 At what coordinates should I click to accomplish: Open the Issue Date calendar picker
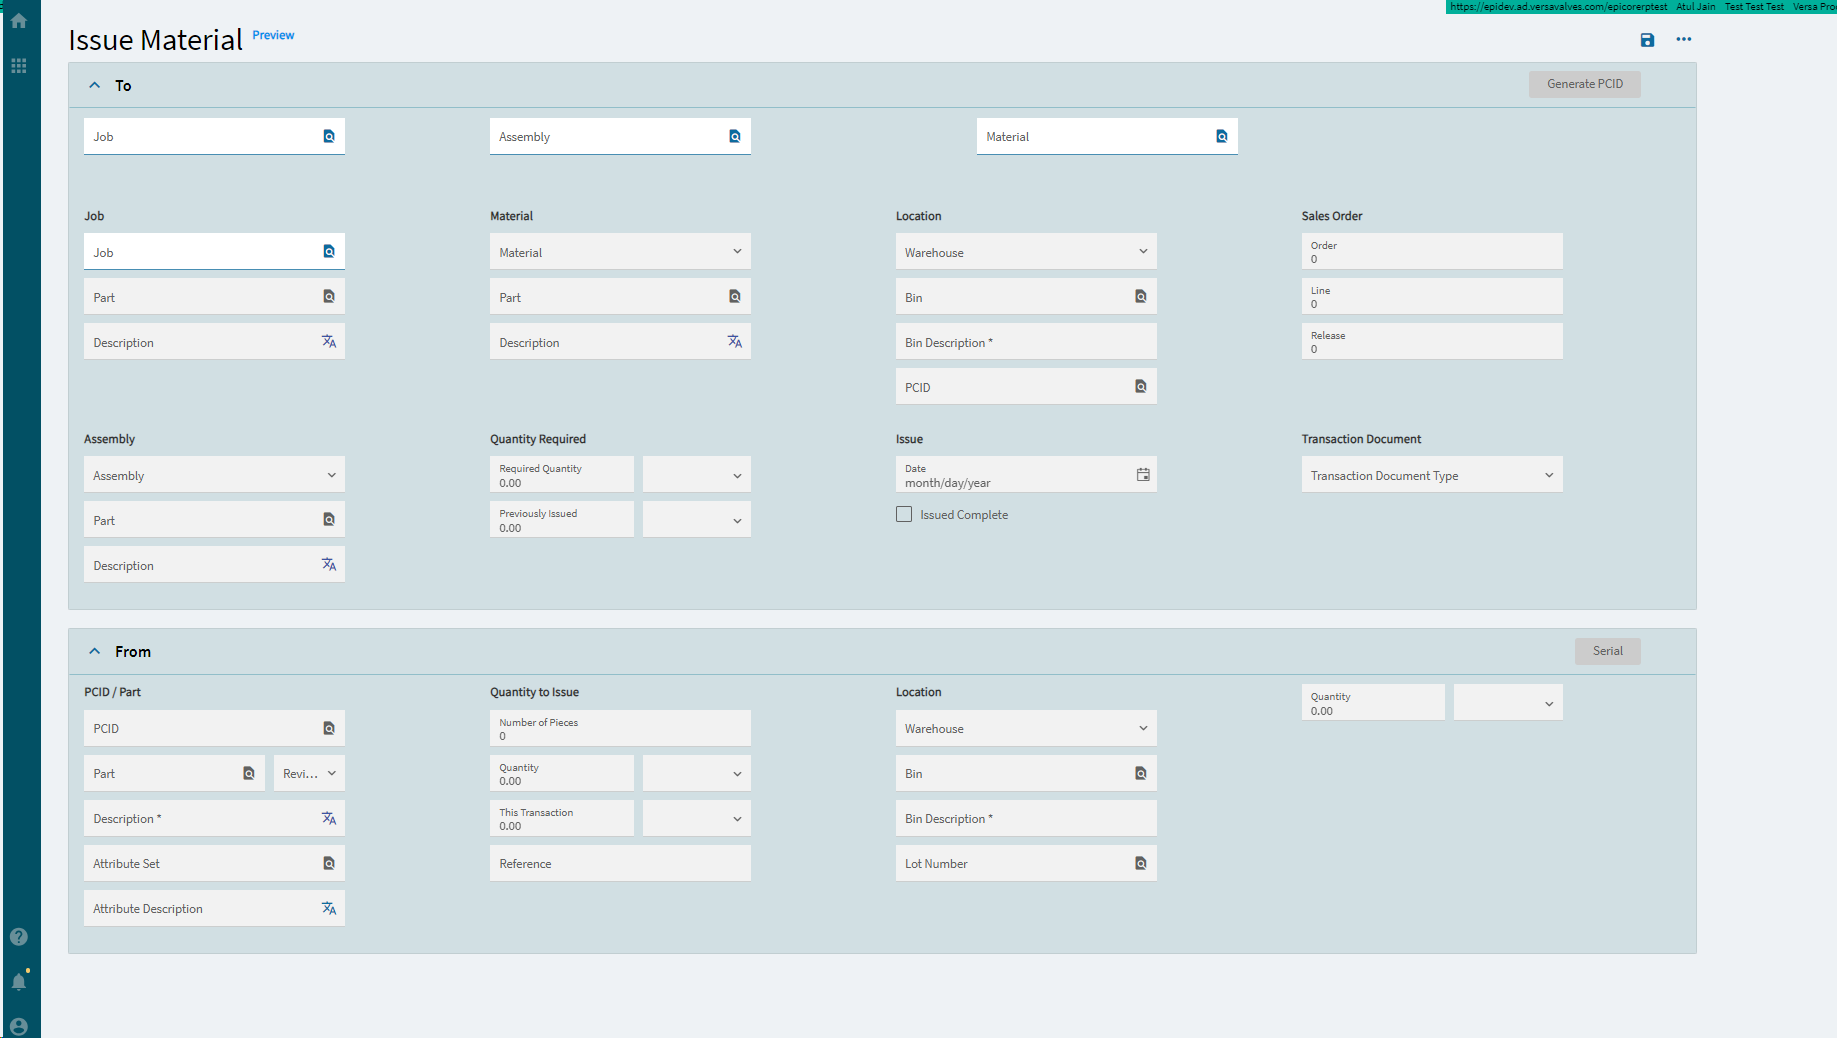[x=1143, y=474]
